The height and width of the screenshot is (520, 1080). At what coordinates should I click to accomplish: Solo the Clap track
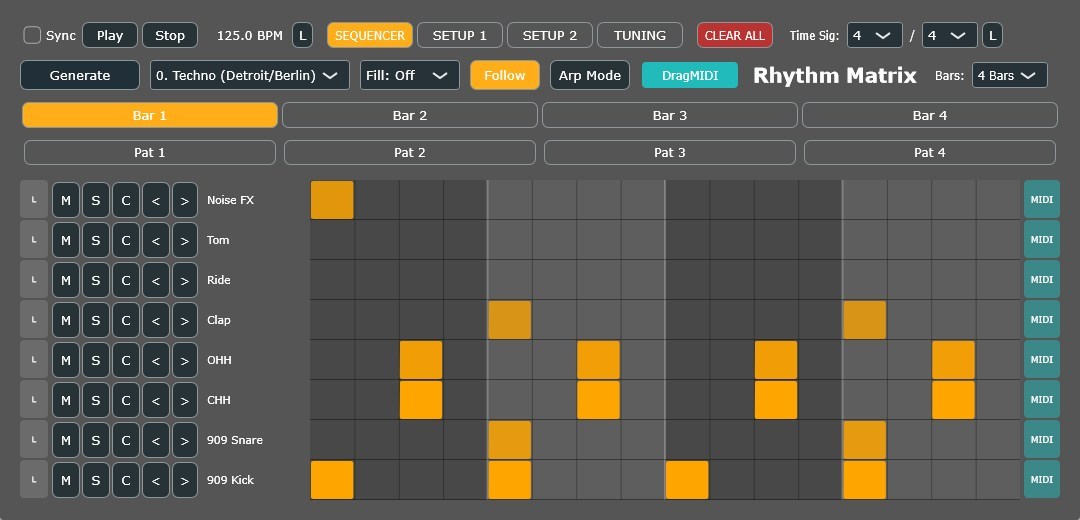pos(96,320)
